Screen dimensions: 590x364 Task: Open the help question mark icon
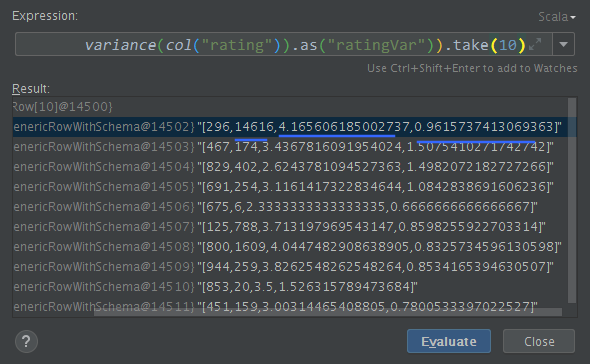(26, 341)
